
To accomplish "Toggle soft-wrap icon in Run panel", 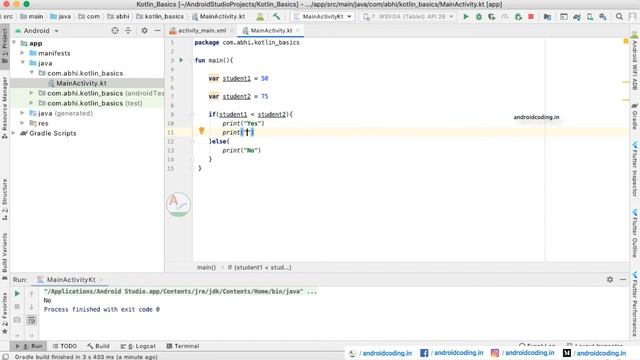I will 31,320.
